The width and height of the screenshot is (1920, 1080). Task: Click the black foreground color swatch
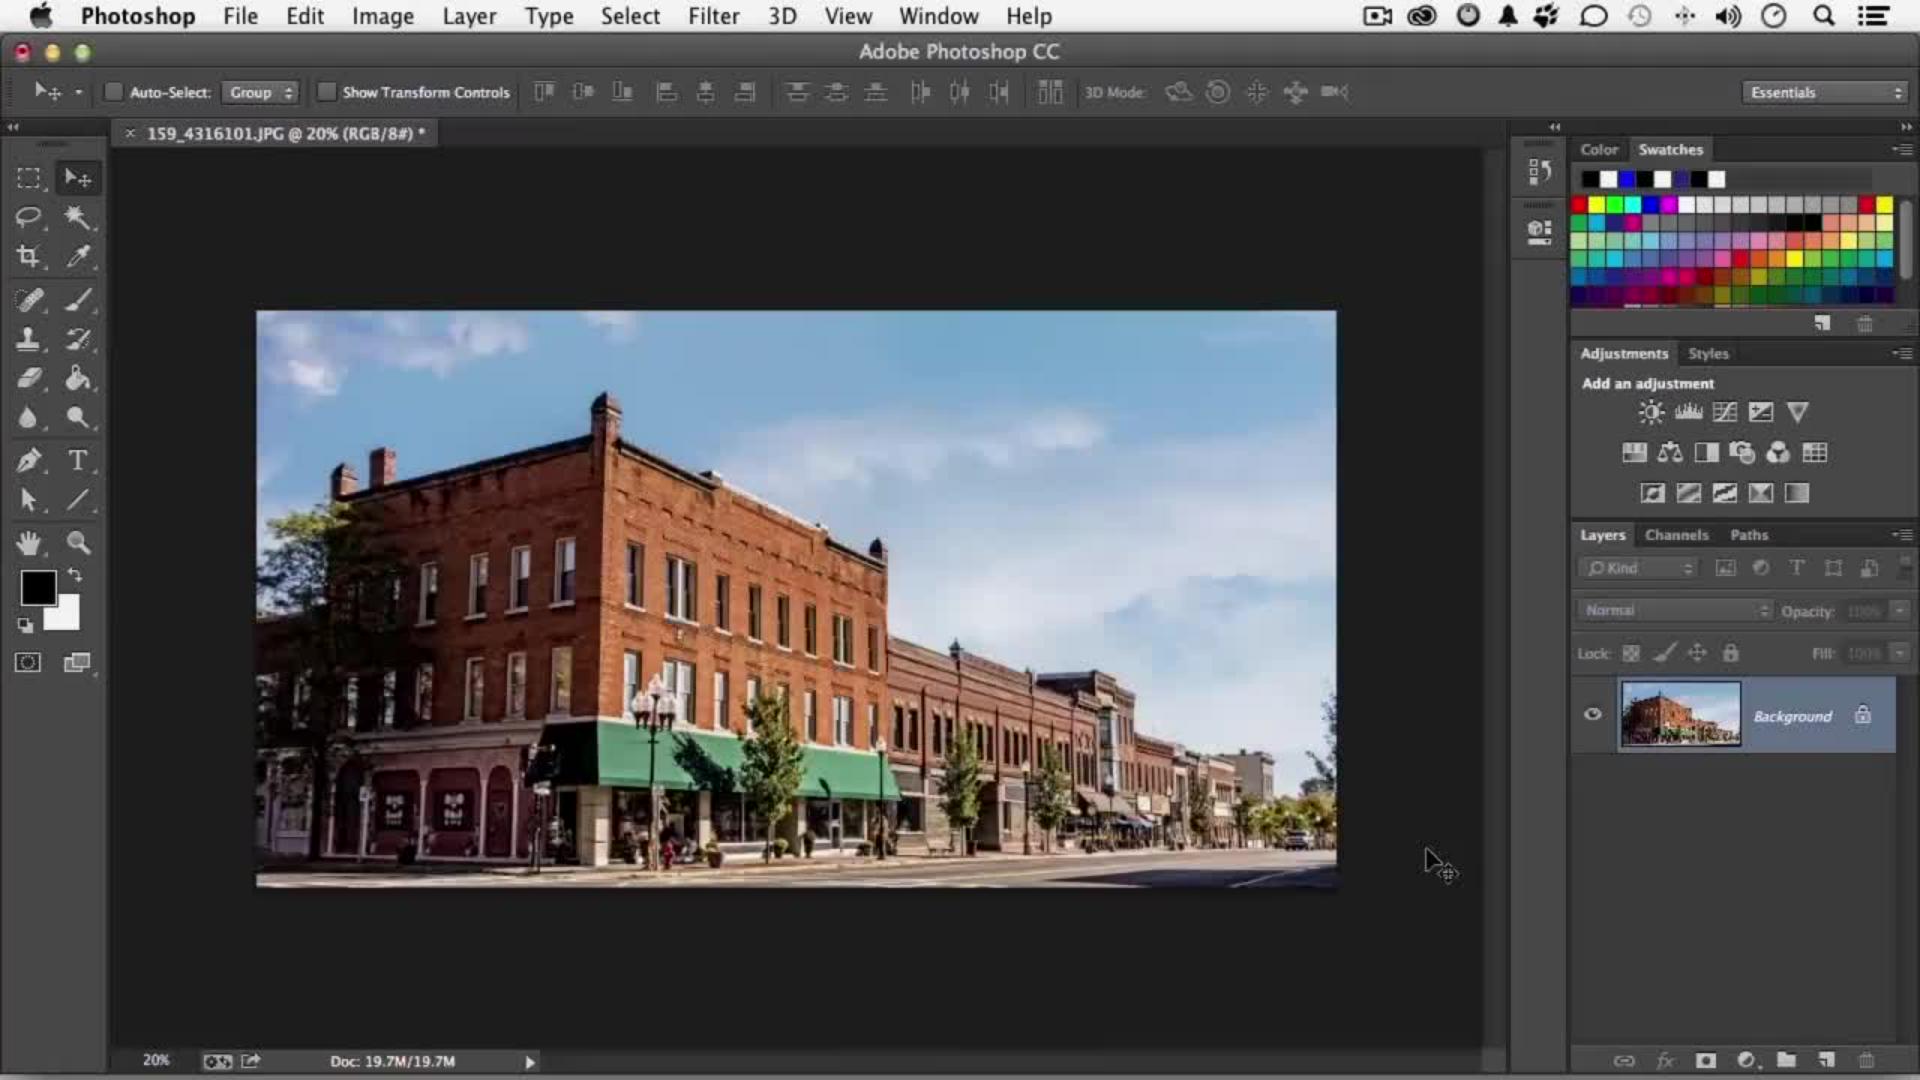click(x=38, y=588)
